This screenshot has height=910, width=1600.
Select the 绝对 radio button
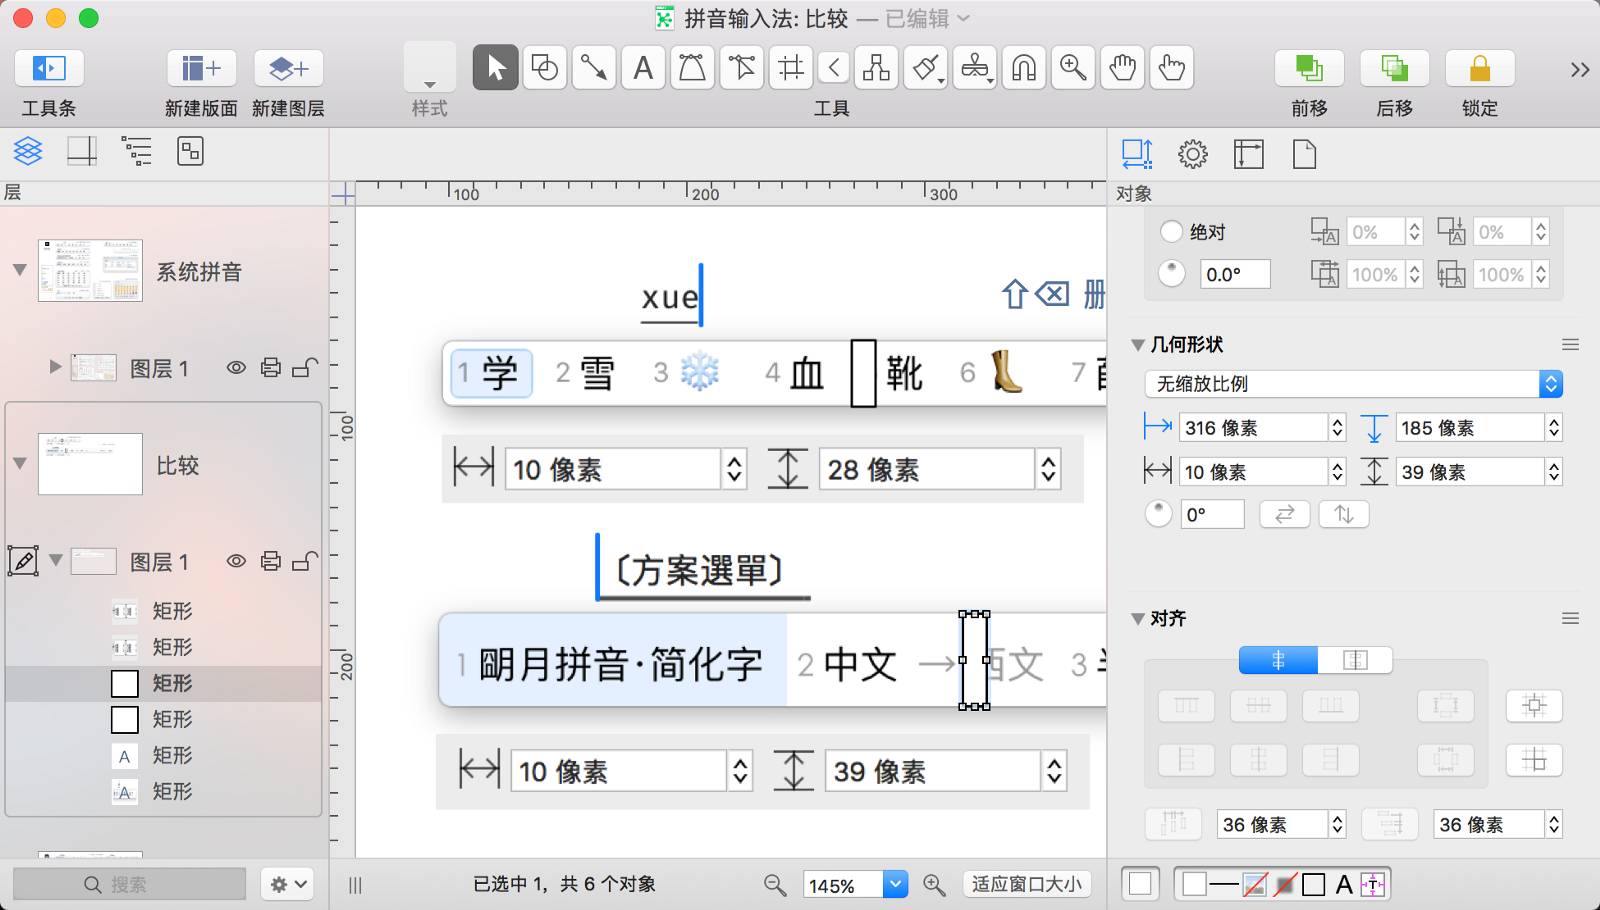(x=1171, y=232)
